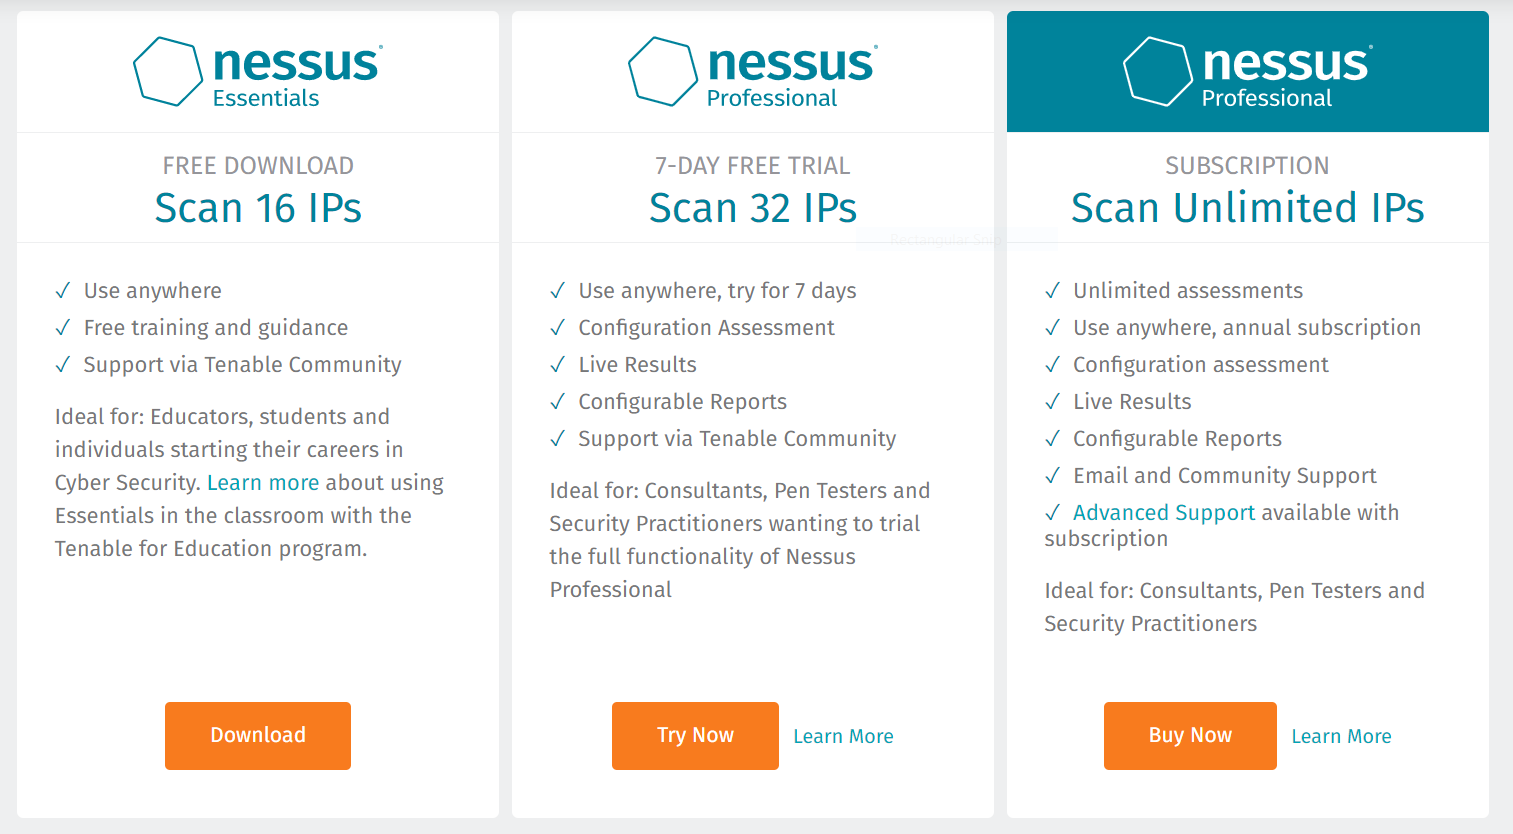Screen dimensions: 1513x834
Task: Click the checkmark beside "Unlimited assessments"
Action: 1052,290
